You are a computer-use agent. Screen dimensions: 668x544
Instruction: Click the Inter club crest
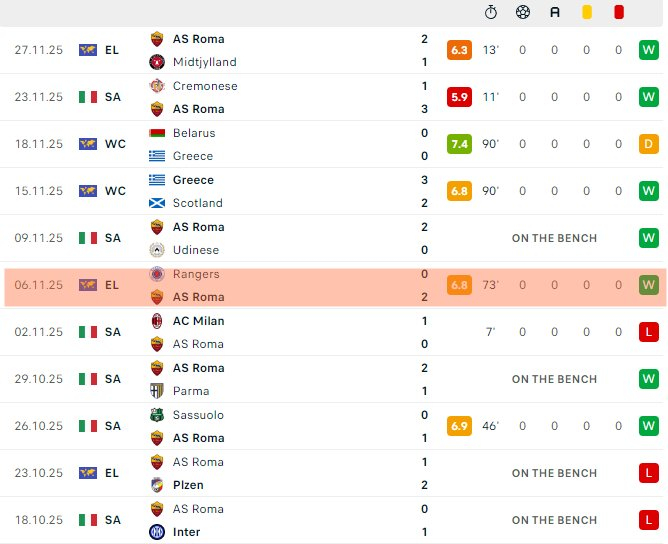(157, 532)
